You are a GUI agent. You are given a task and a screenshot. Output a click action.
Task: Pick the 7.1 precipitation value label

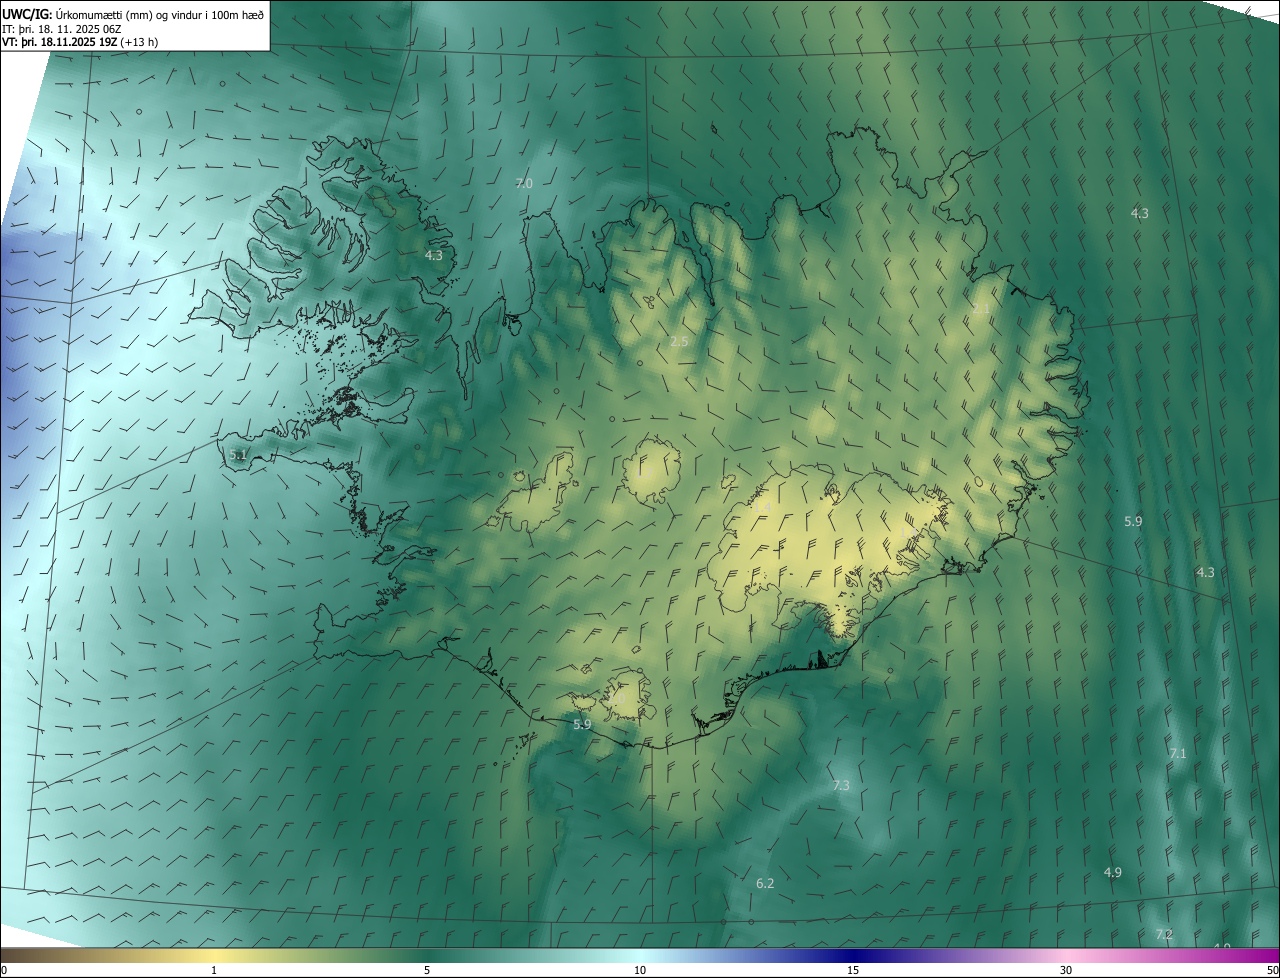pos(1177,753)
